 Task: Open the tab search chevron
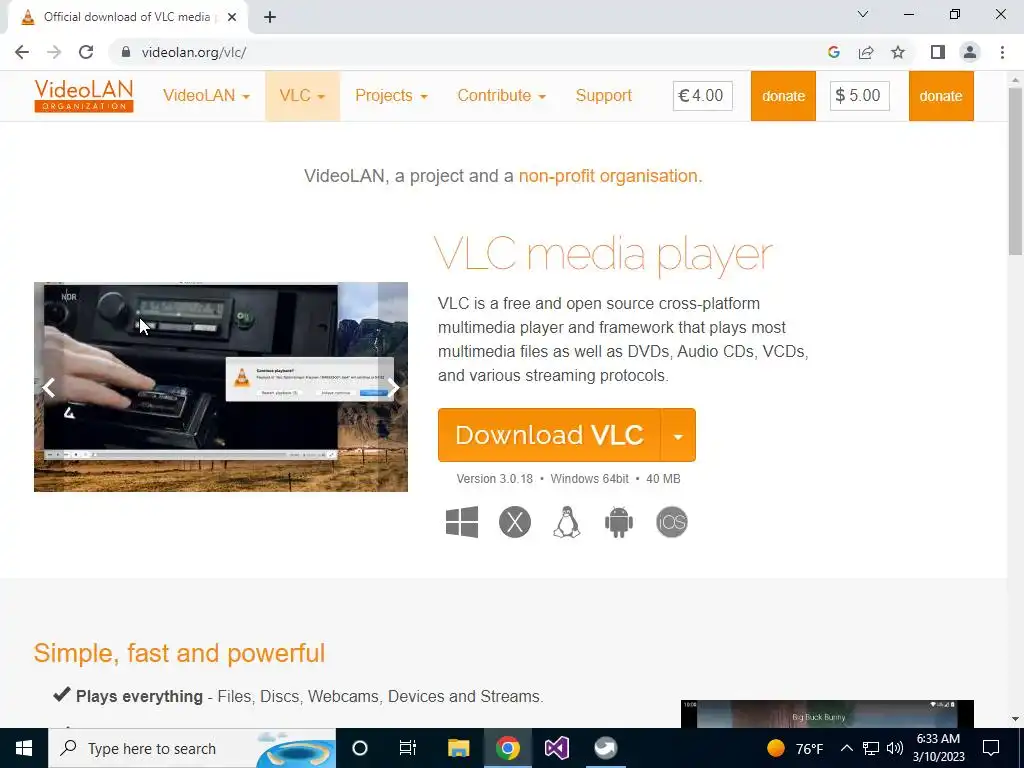pos(863,14)
